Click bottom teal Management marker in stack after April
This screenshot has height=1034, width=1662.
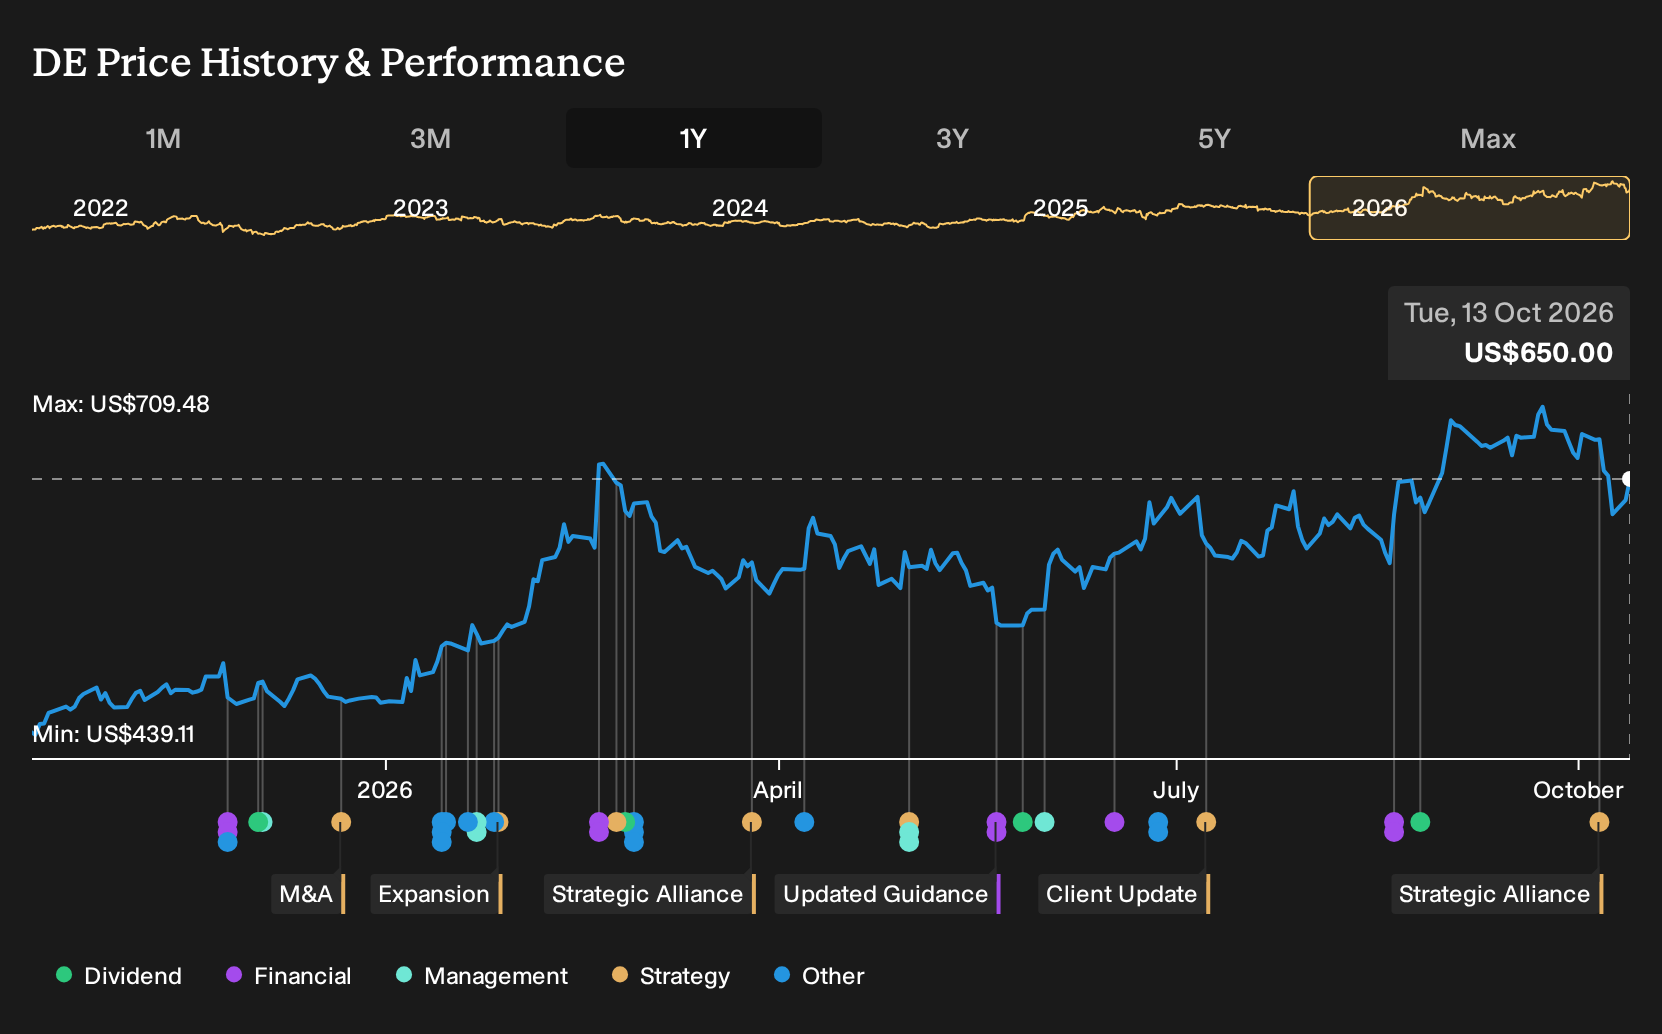click(909, 842)
